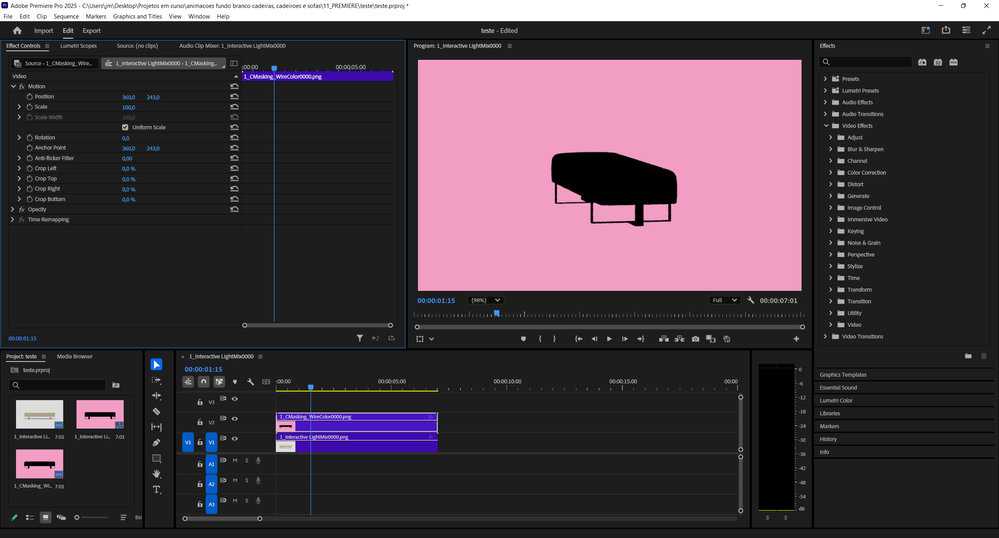Click the Quick Export share icon
Viewport: 999px width, 538px height.
945,31
